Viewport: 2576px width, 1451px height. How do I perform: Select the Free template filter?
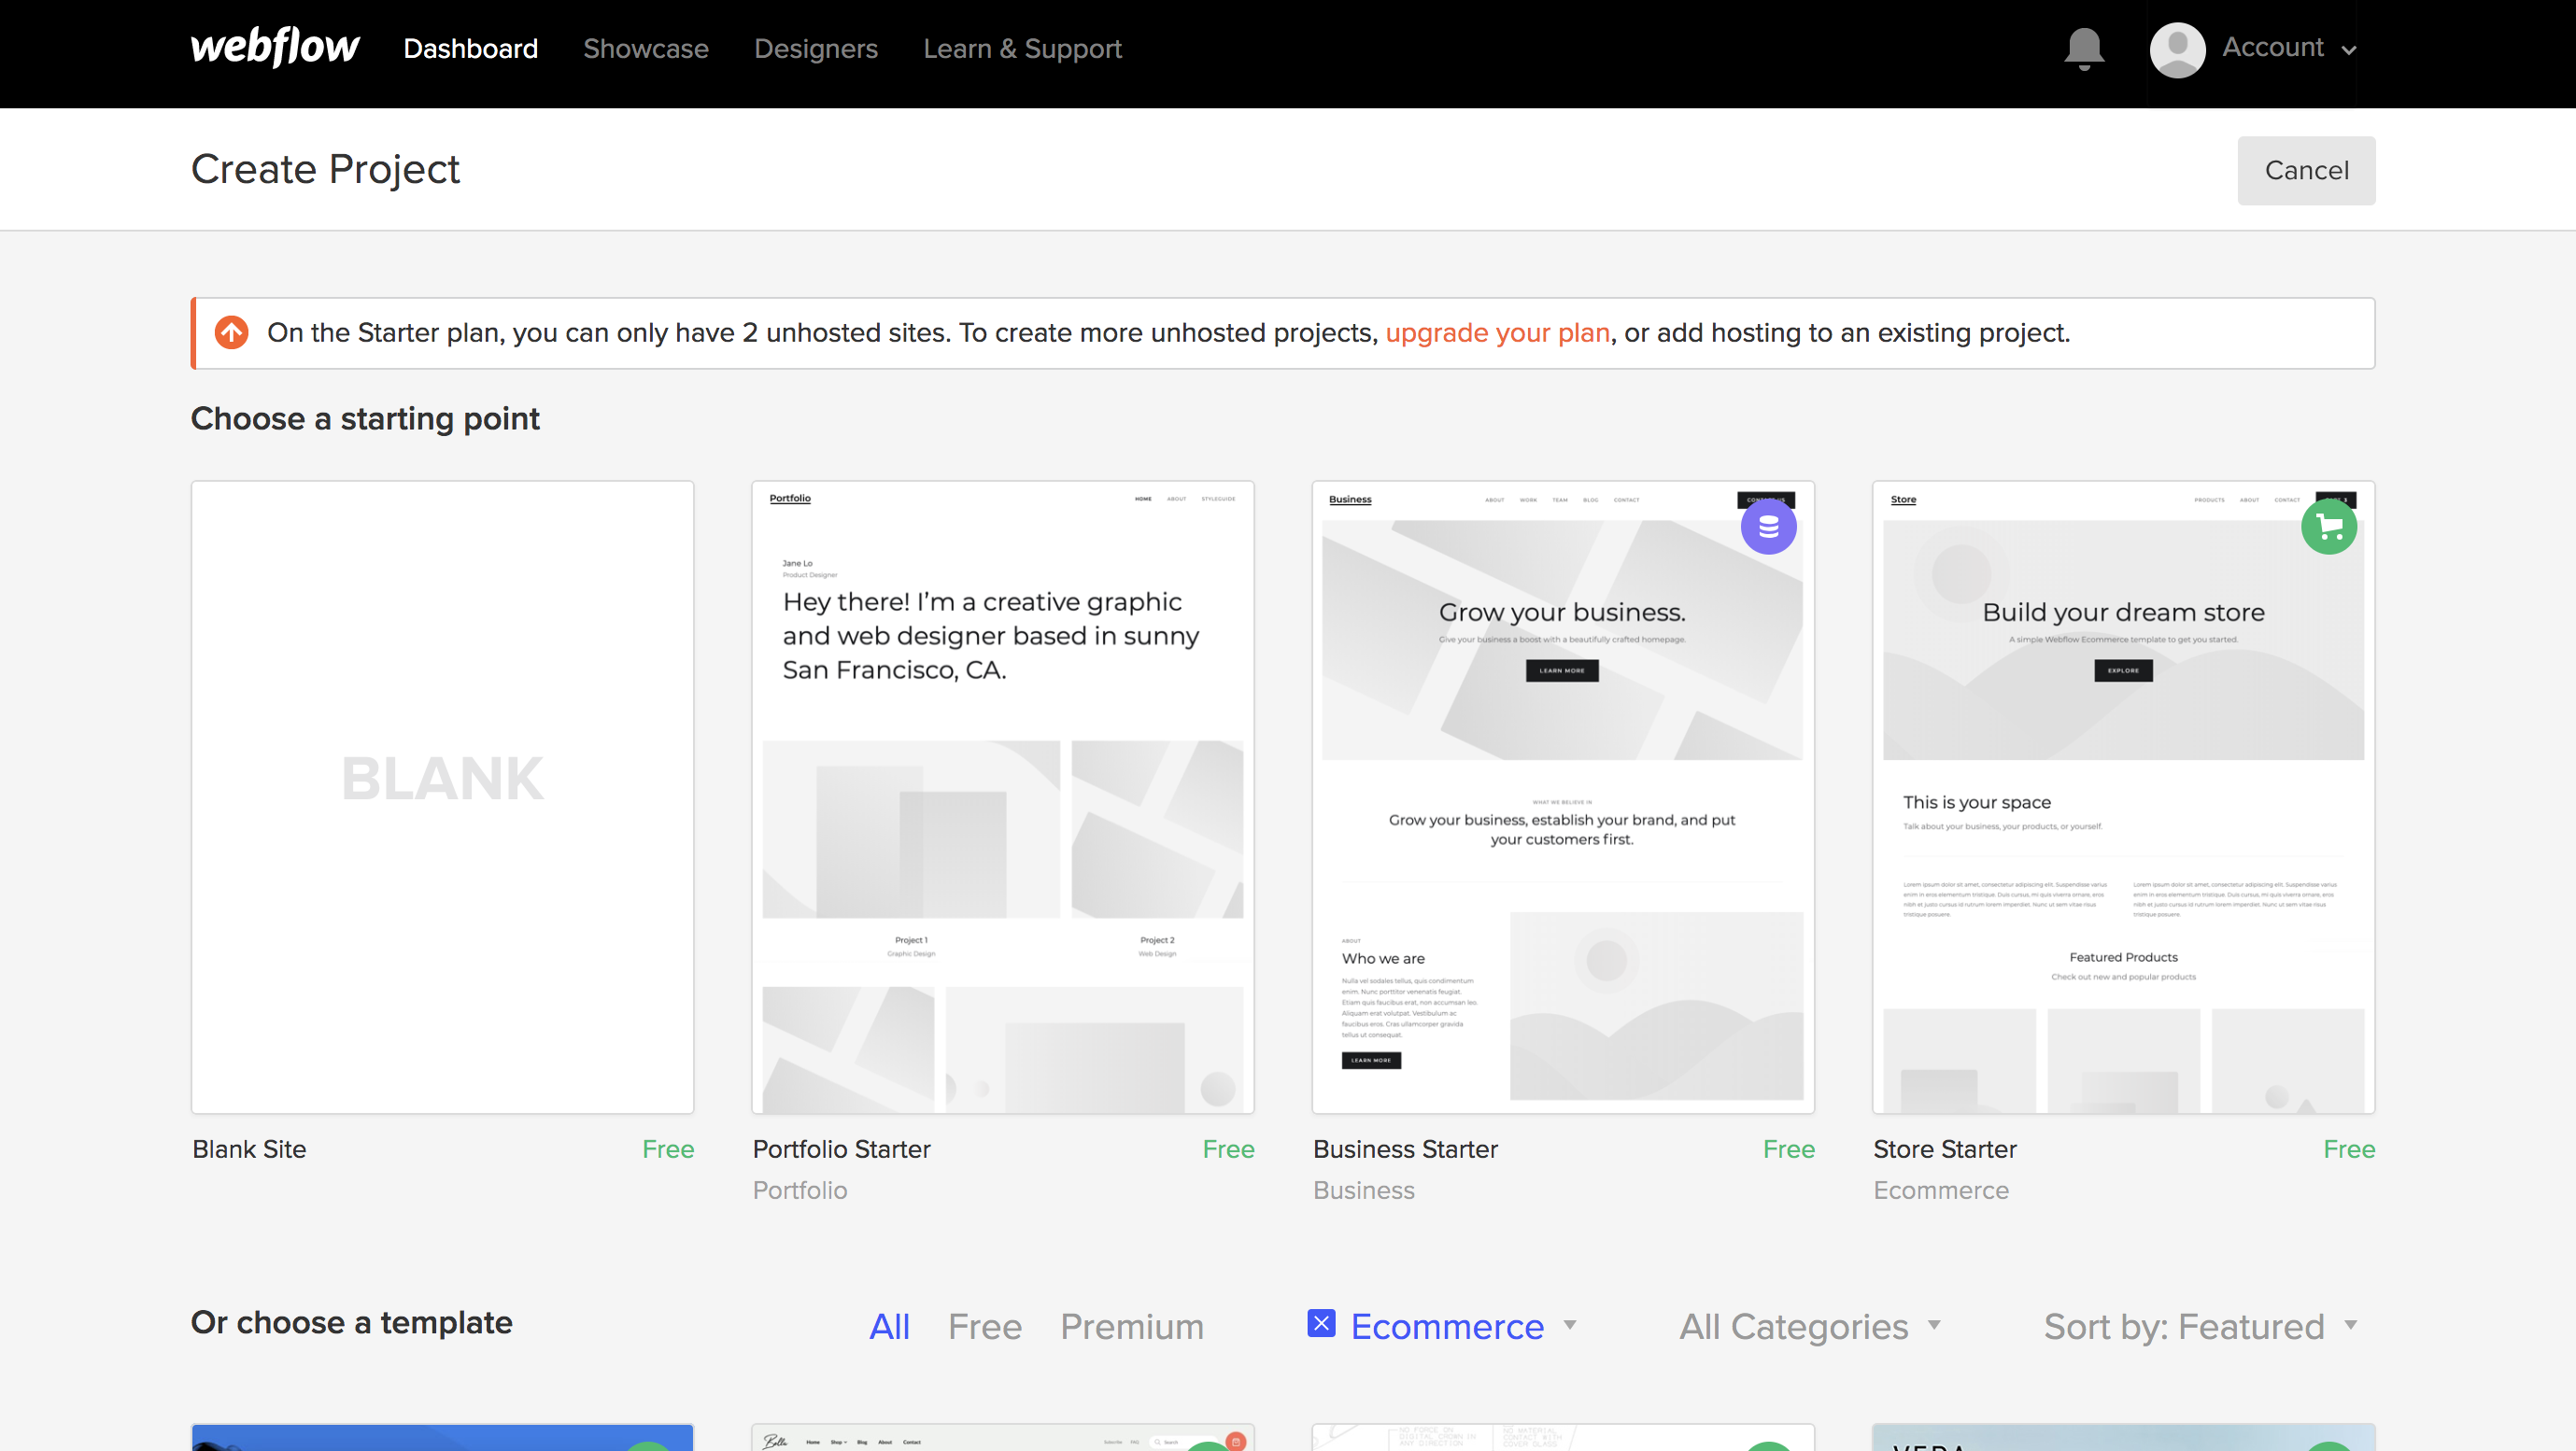coord(984,1326)
